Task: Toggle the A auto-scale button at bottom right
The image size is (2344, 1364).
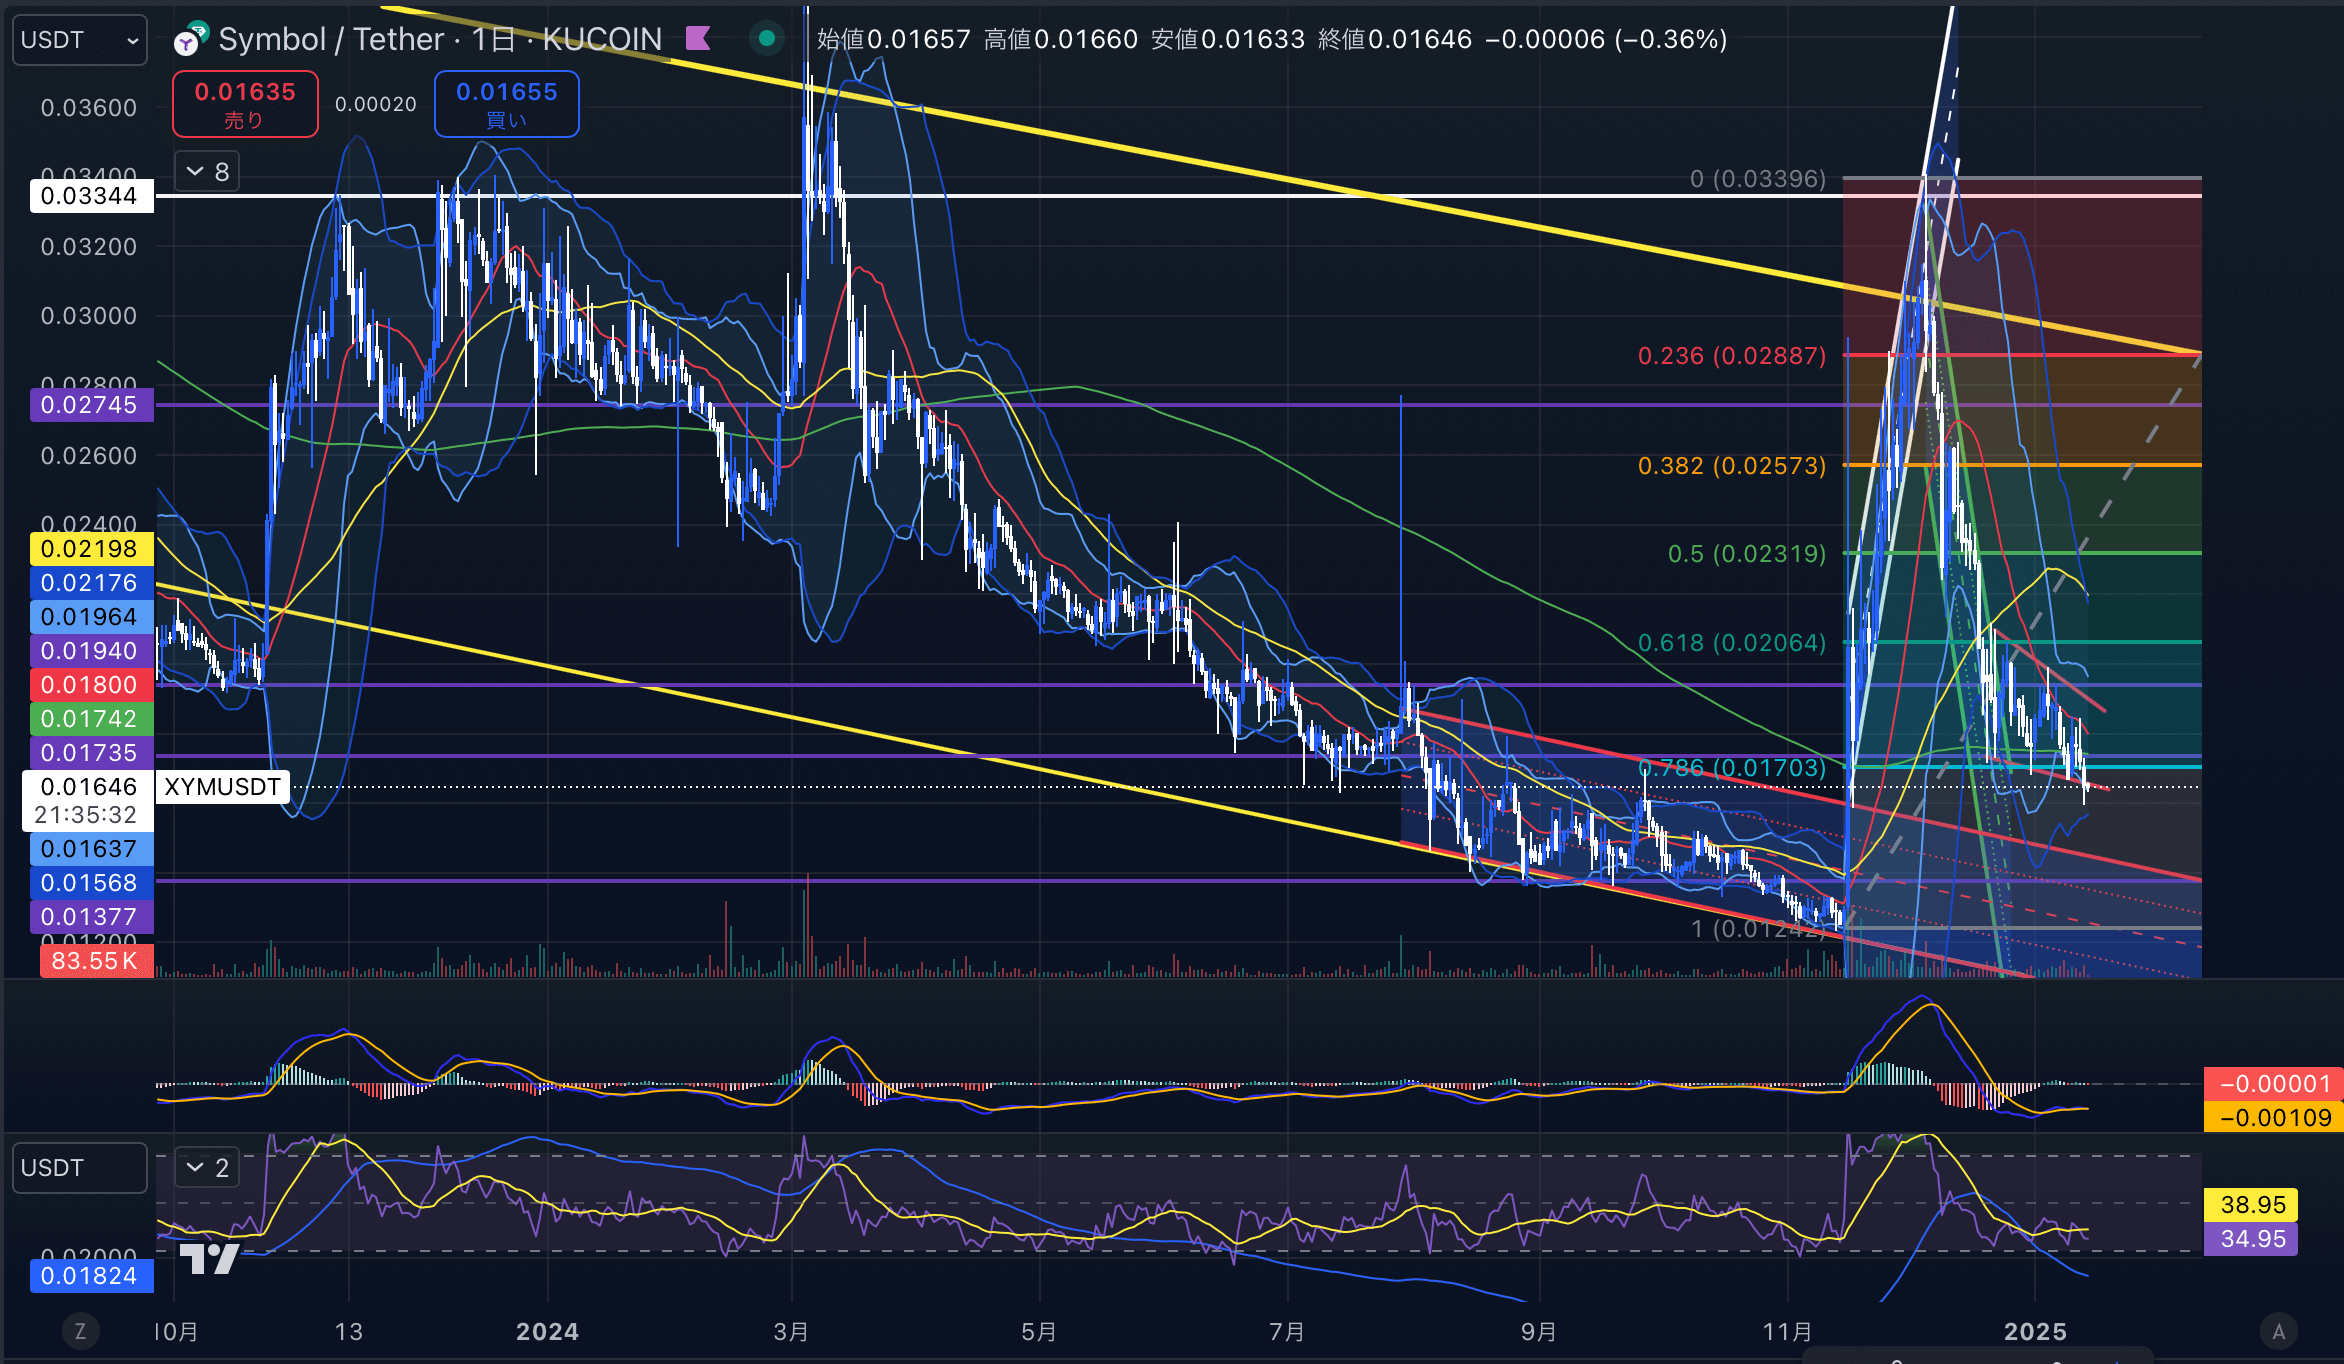Action: click(x=2279, y=1331)
